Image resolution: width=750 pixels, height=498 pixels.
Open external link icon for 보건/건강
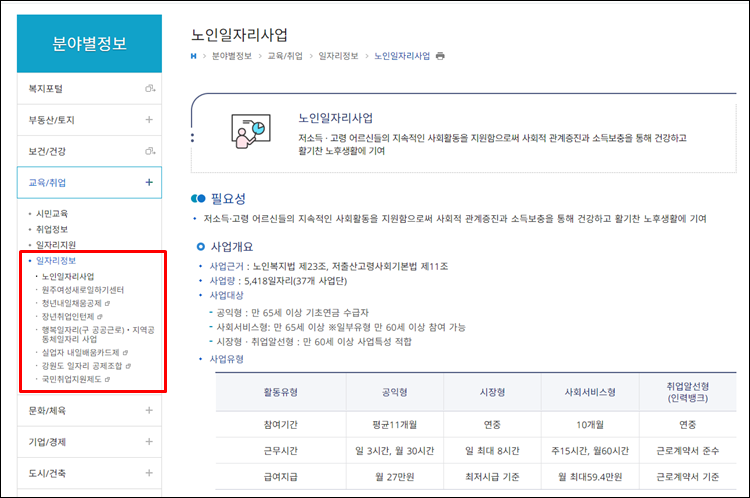[150, 151]
